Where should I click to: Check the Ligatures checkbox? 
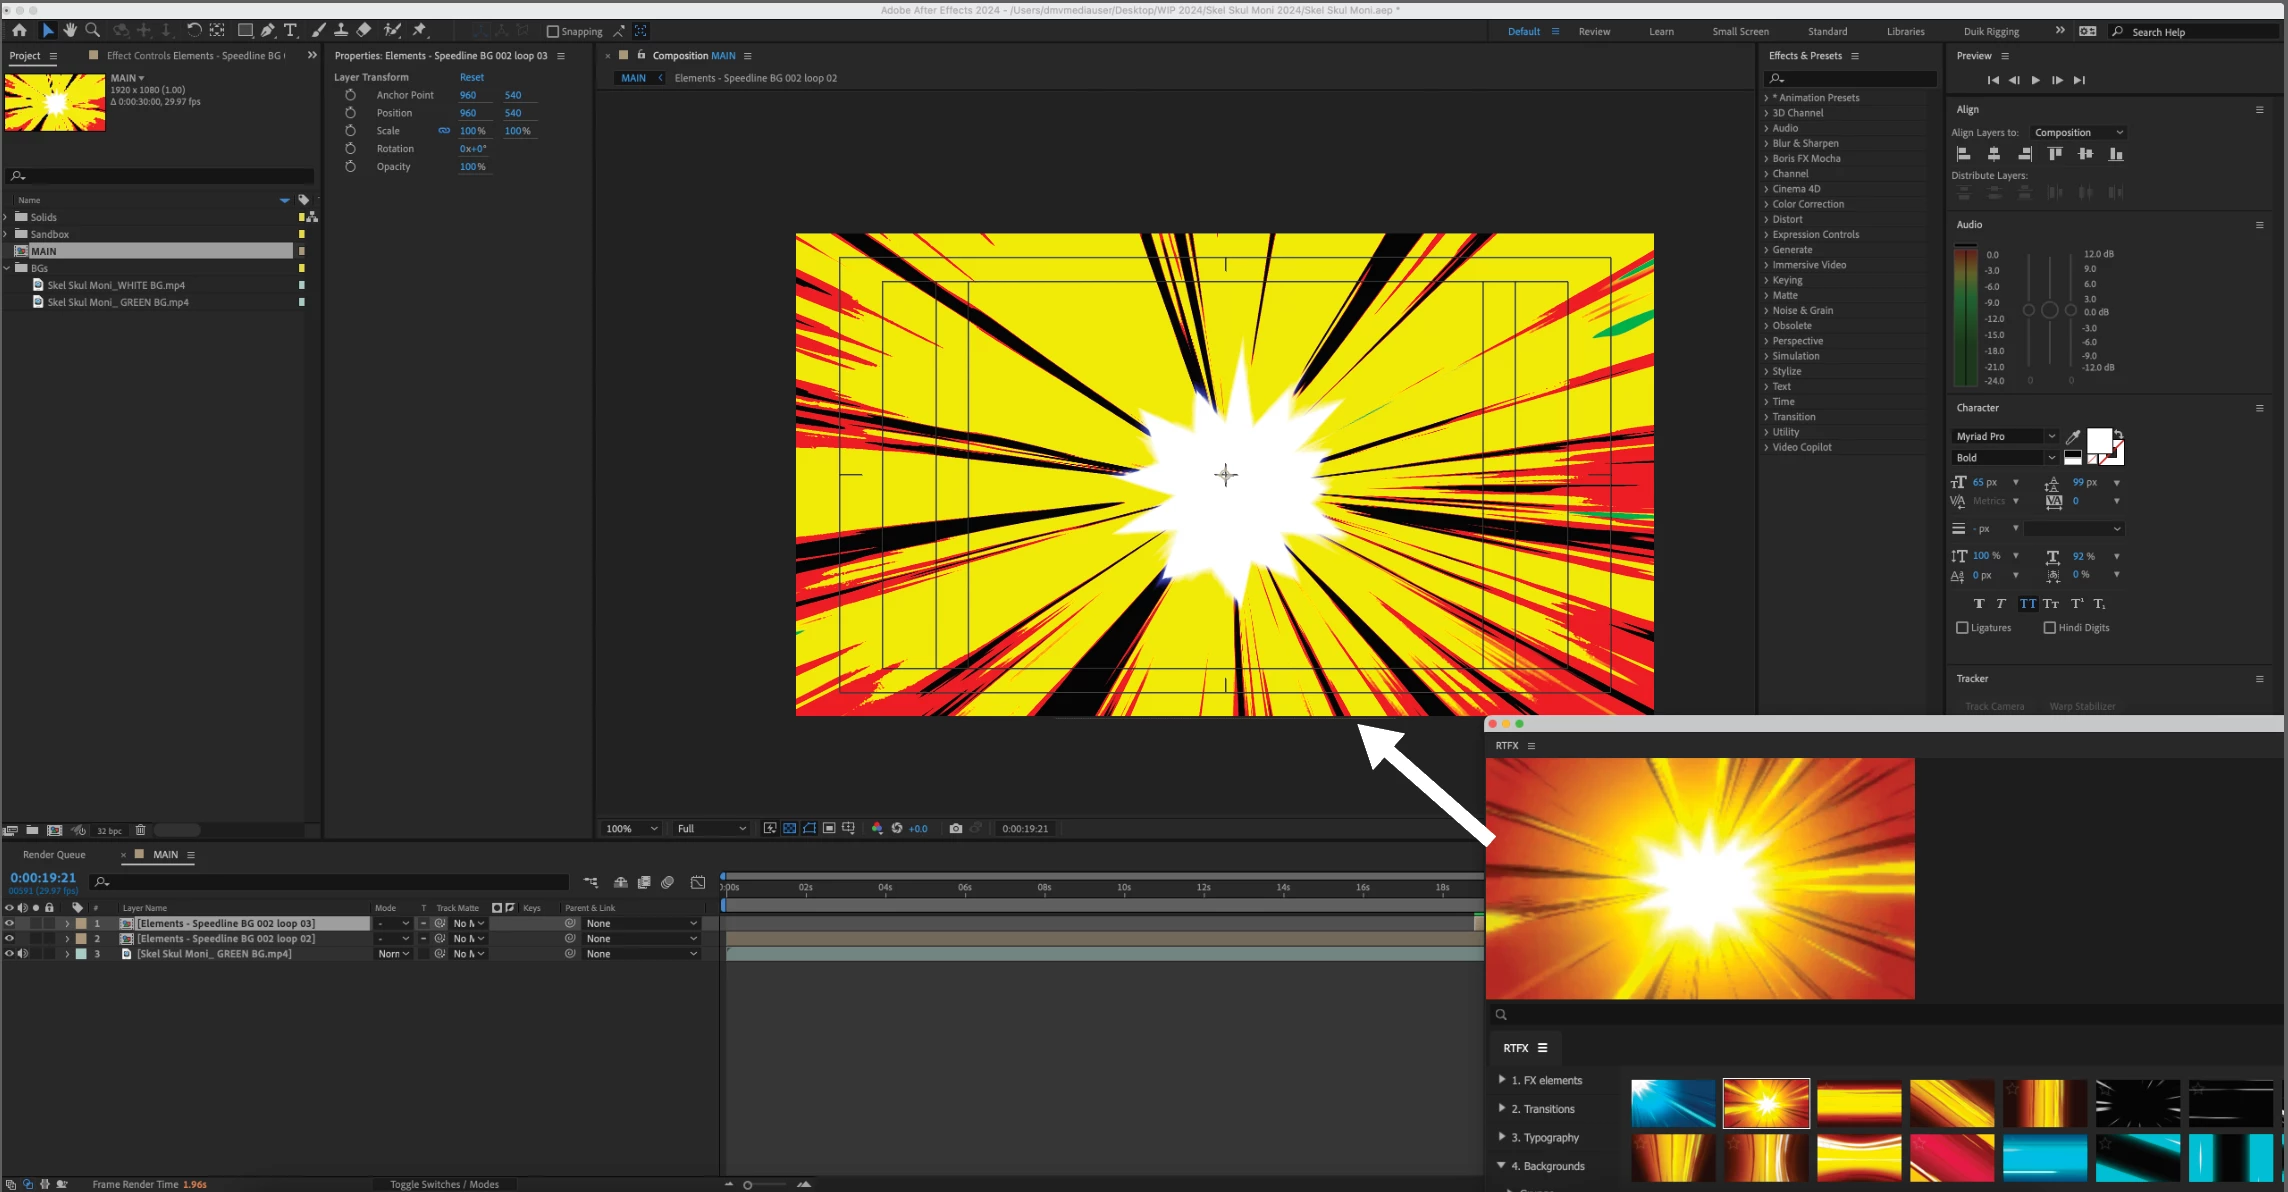[x=1962, y=628]
